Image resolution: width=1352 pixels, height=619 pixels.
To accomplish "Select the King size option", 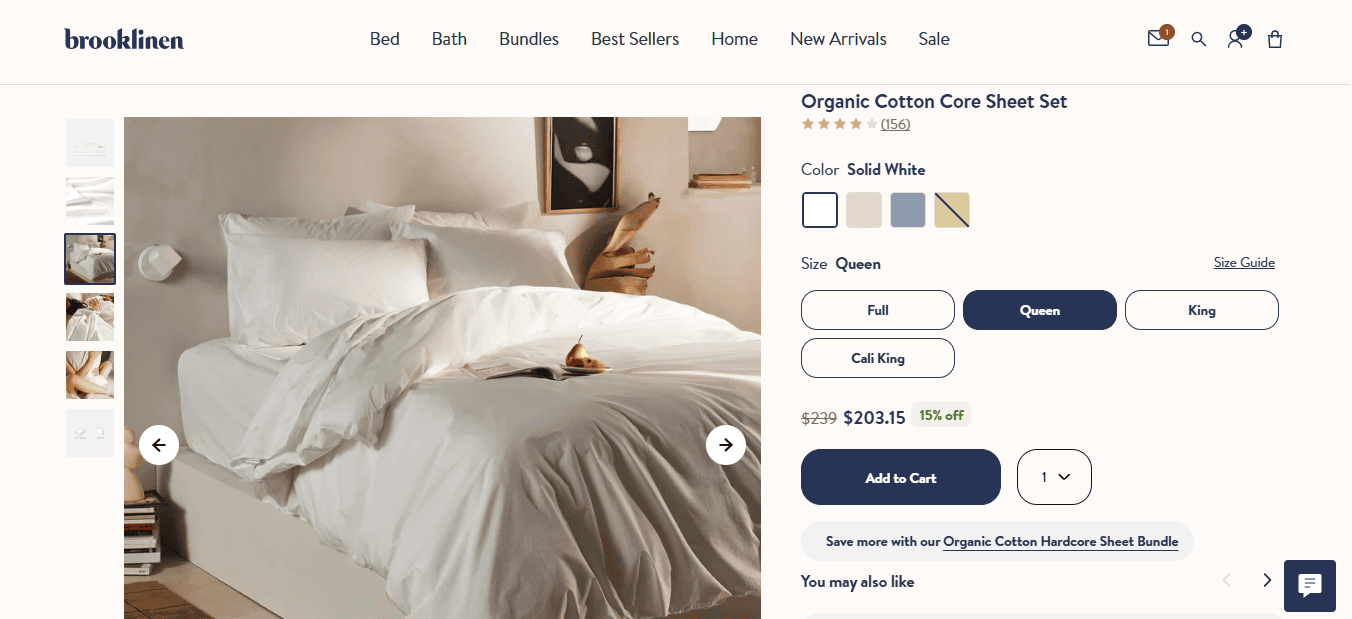I will (x=1202, y=310).
